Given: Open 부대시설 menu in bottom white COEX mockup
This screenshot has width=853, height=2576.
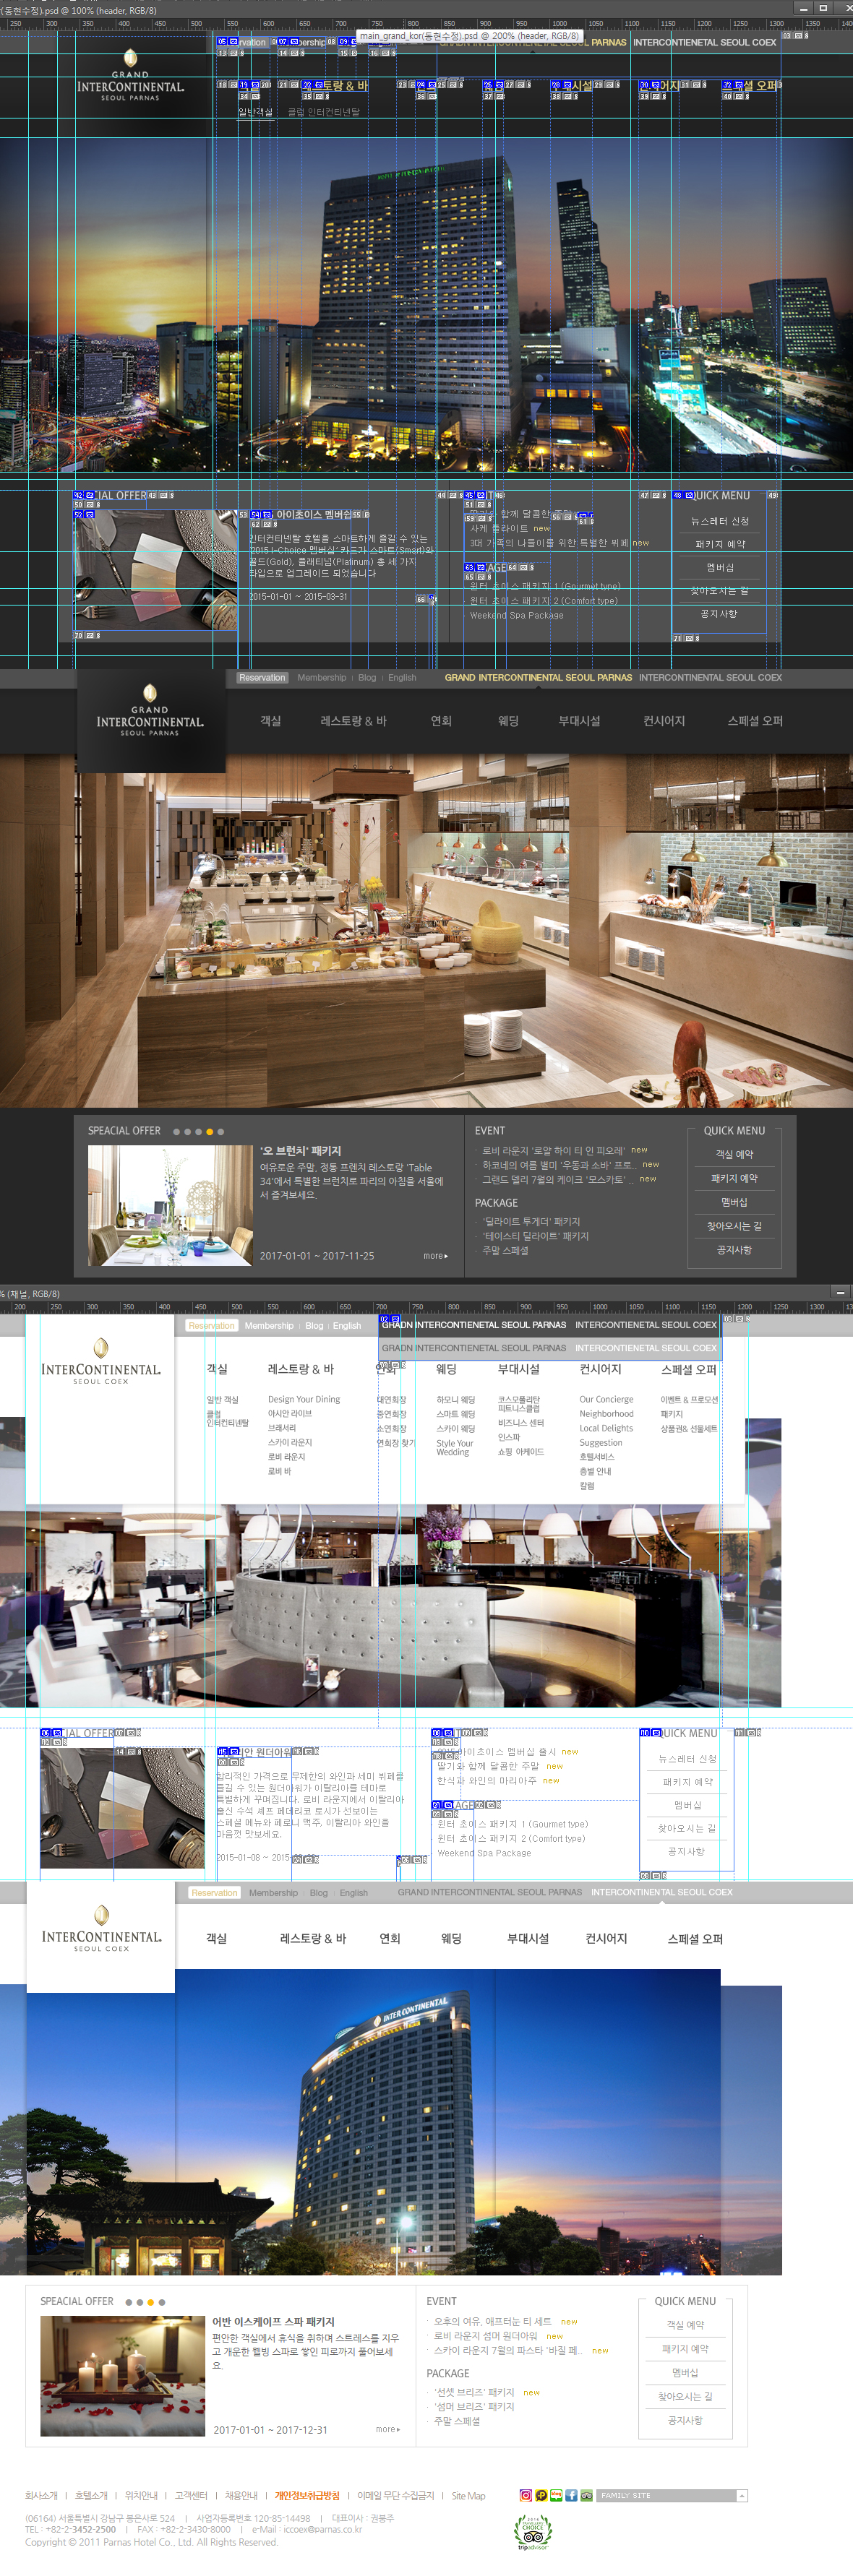Looking at the screenshot, I should pos(528,1938).
